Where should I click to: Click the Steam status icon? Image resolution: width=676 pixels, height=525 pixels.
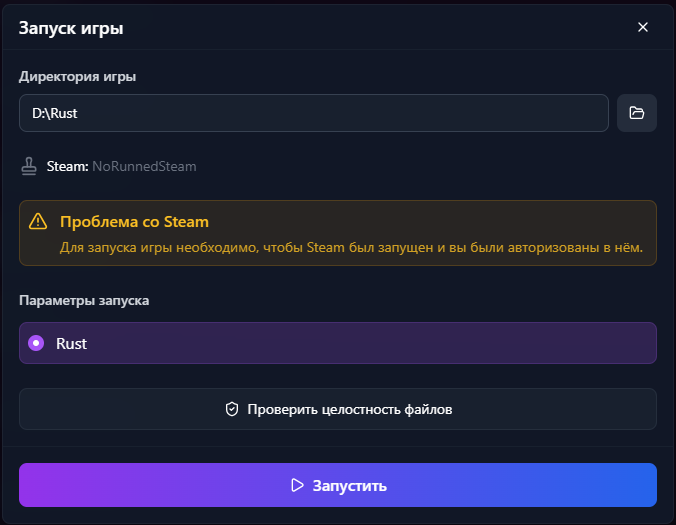[29, 166]
